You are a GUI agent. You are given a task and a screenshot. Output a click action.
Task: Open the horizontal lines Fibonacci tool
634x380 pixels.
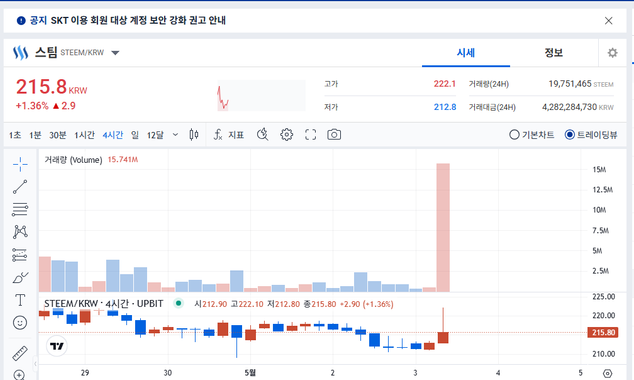[20, 209]
